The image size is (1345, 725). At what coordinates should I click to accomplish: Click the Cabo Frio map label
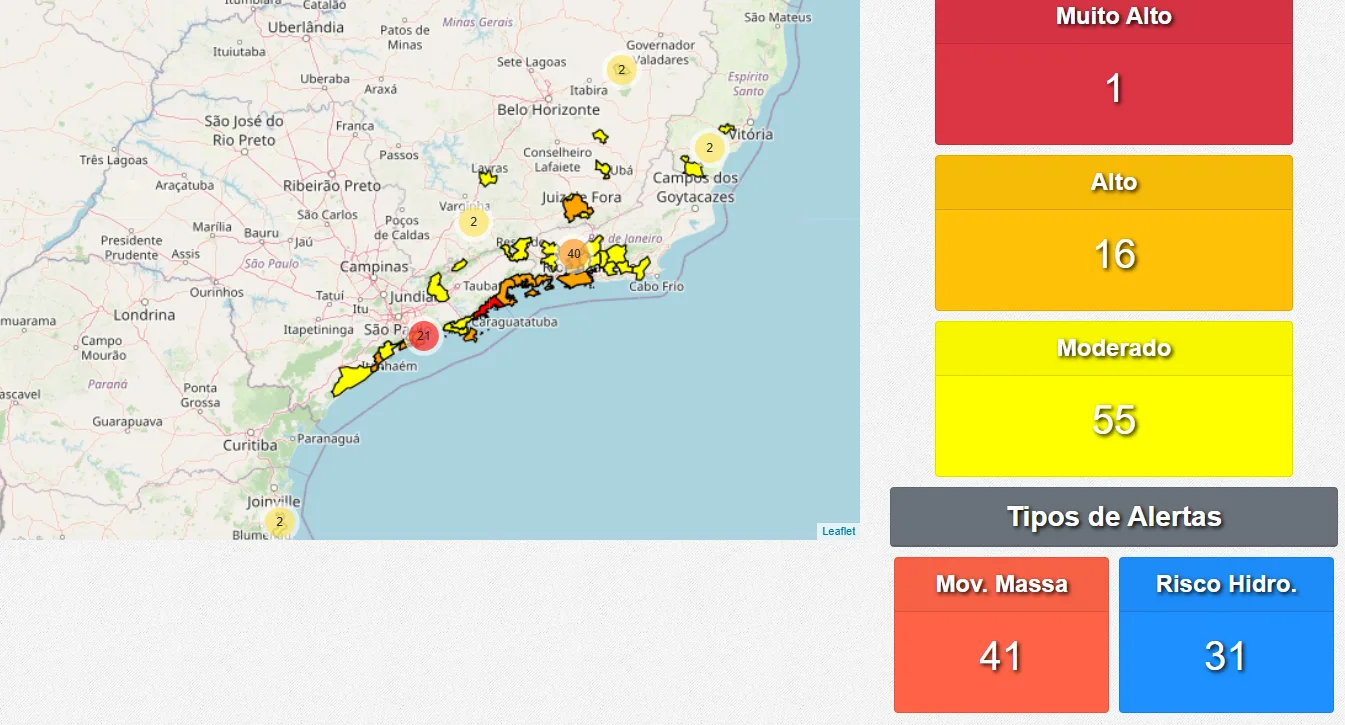pyautogui.click(x=657, y=286)
